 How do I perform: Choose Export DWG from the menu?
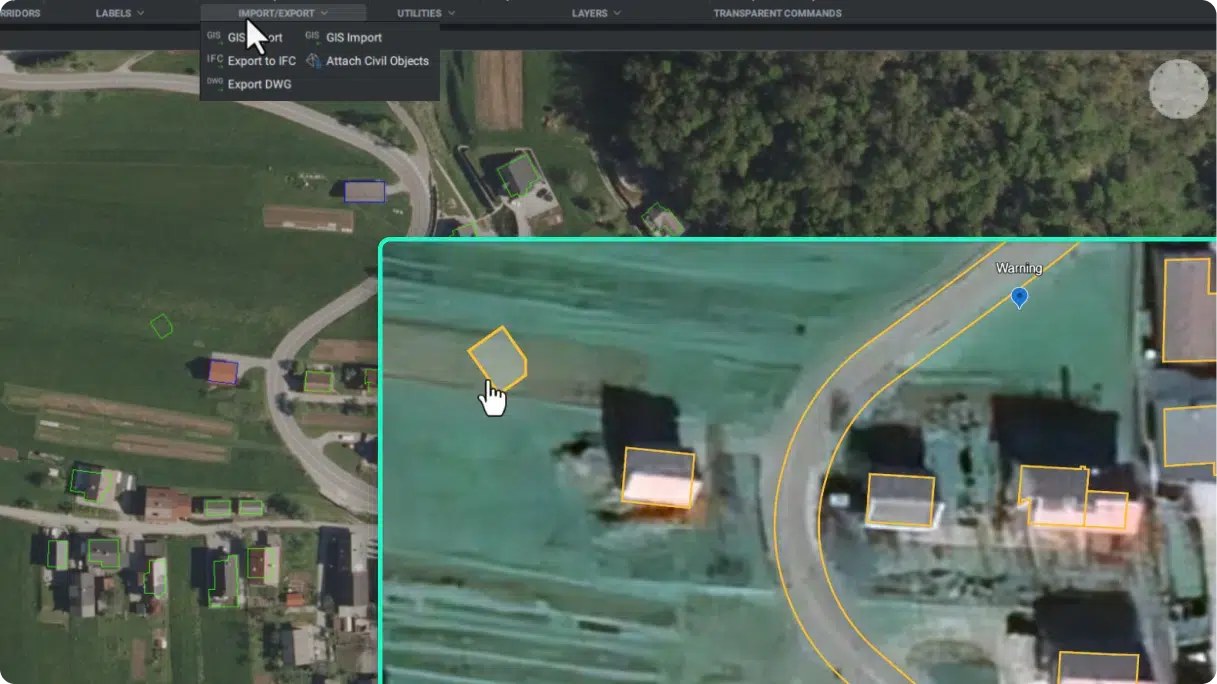click(259, 84)
